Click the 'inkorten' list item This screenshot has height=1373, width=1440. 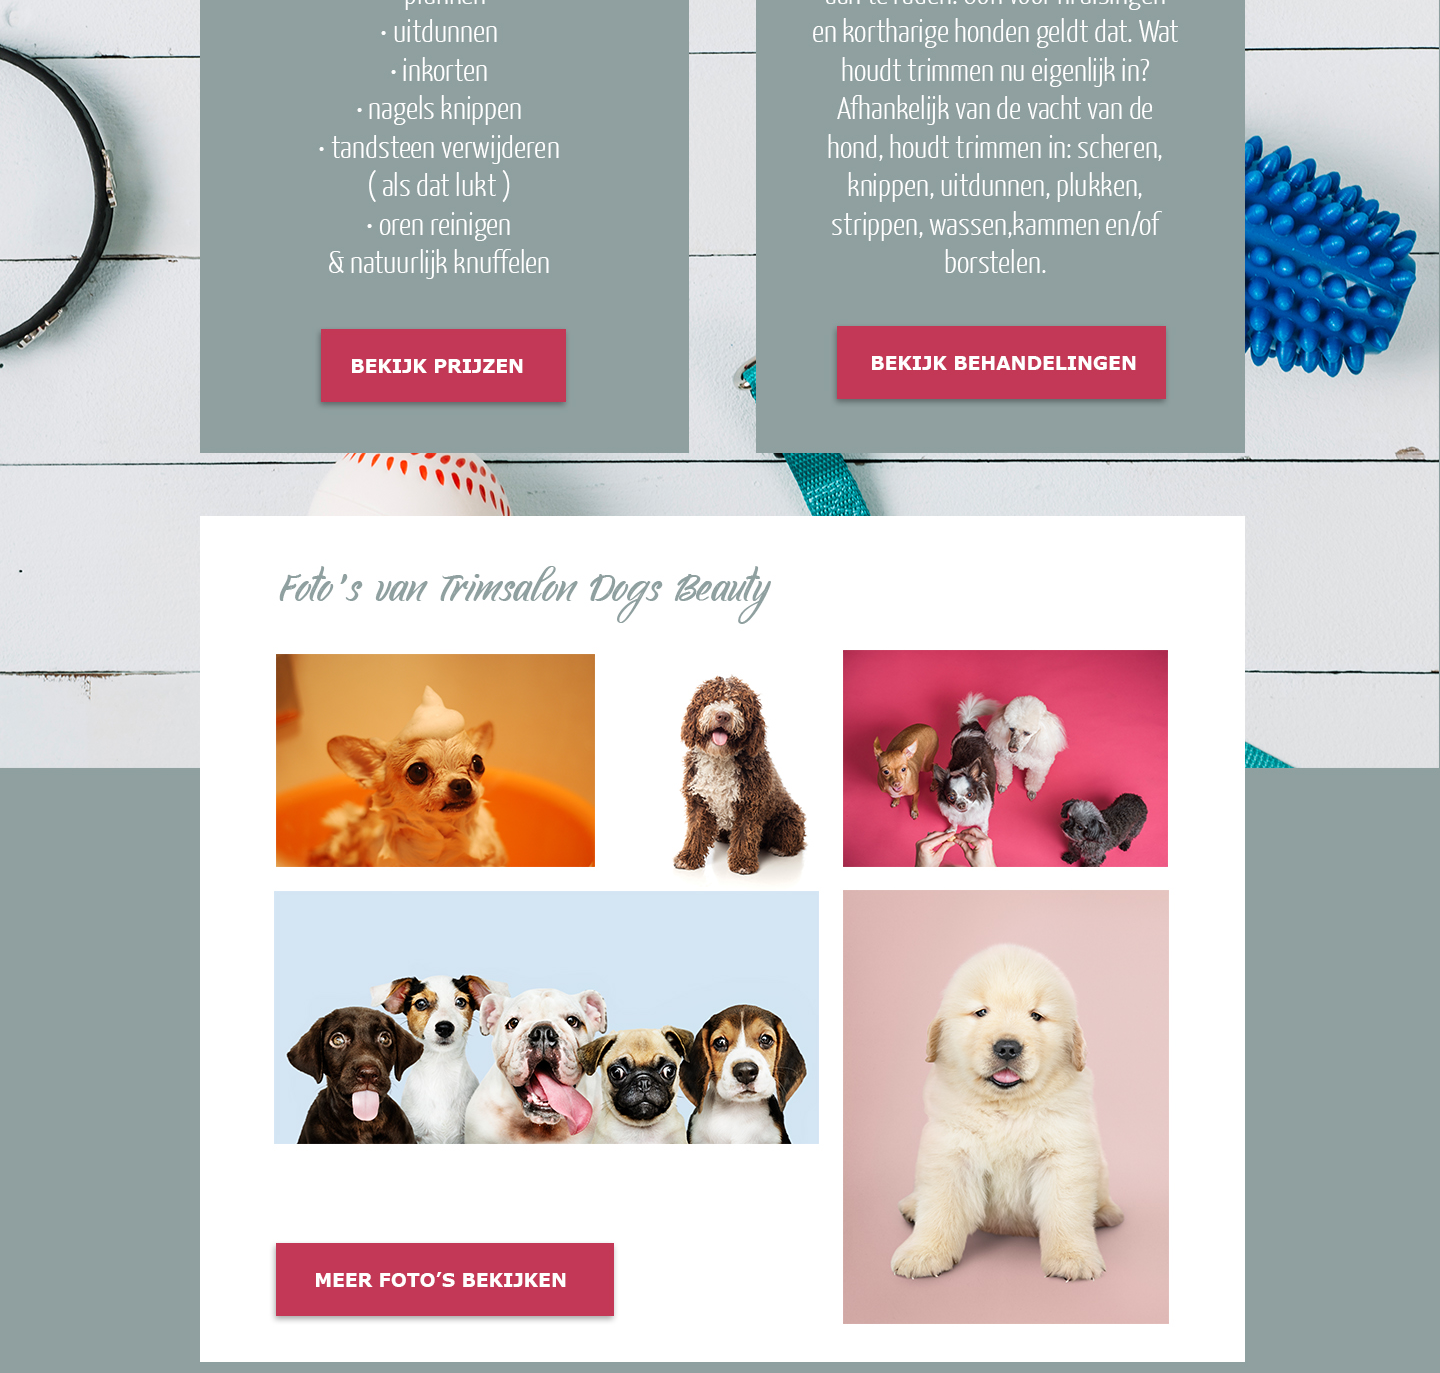tap(439, 70)
